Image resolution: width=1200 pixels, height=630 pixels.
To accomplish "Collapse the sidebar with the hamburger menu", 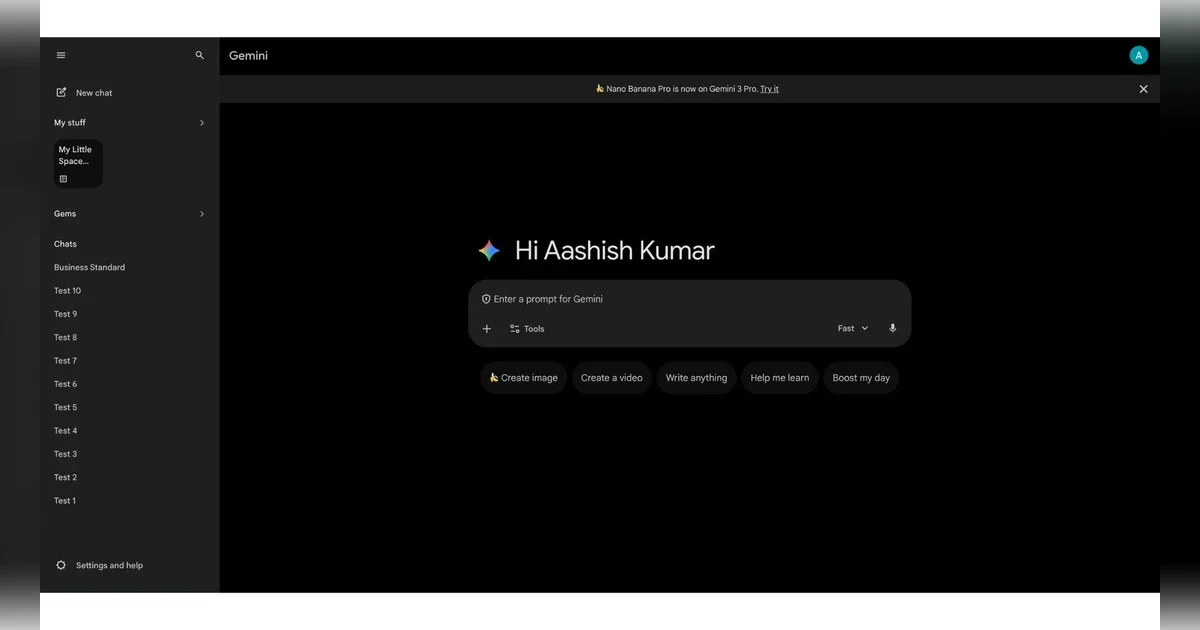I will [61, 55].
